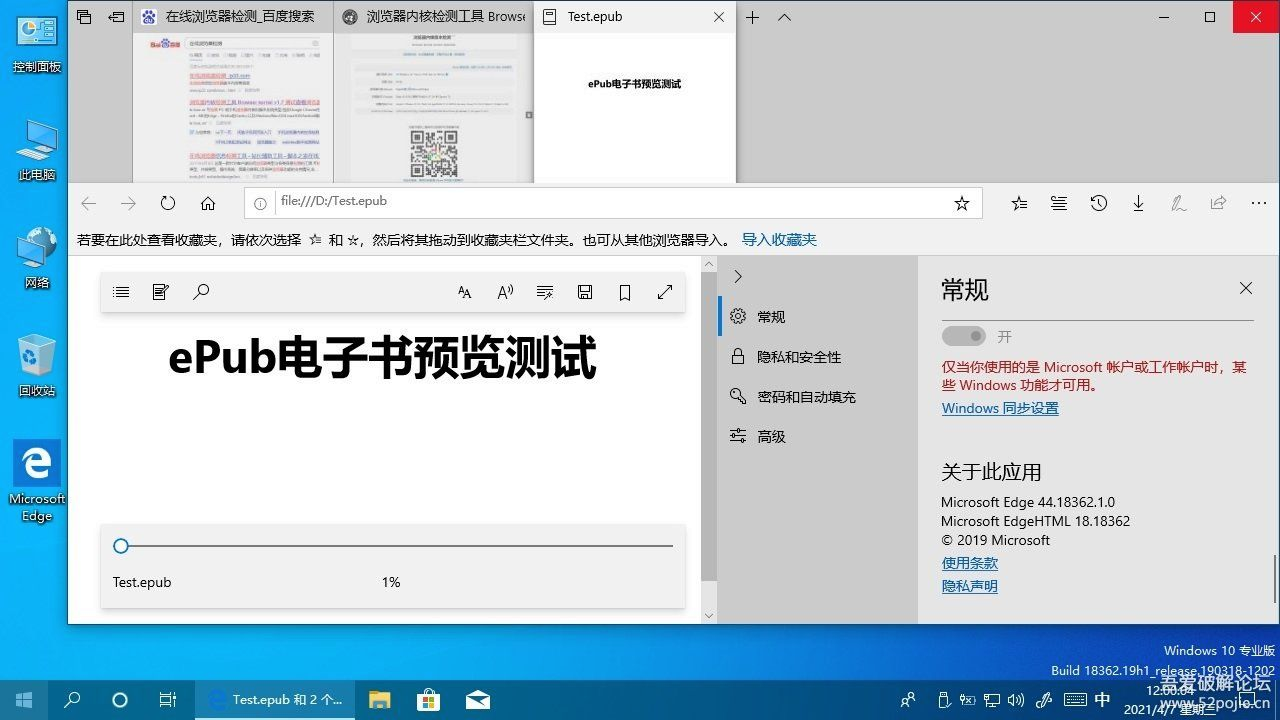Search inside the EPUB book
Image resolution: width=1280 pixels, height=720 pixels.
tap(201, 292)
